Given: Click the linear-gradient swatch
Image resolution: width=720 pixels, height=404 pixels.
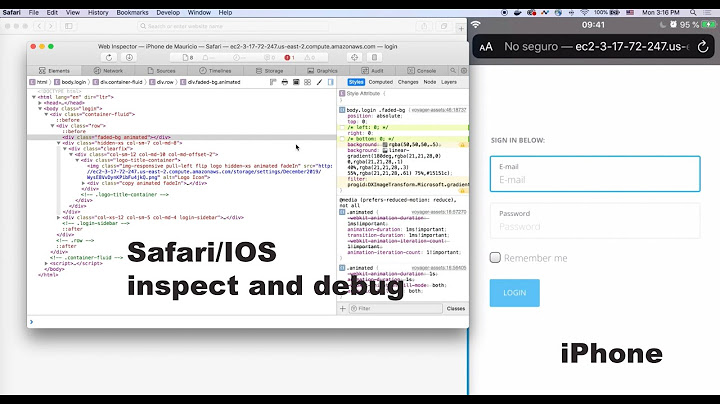Looking at the screenshot, I should point(385,150).
